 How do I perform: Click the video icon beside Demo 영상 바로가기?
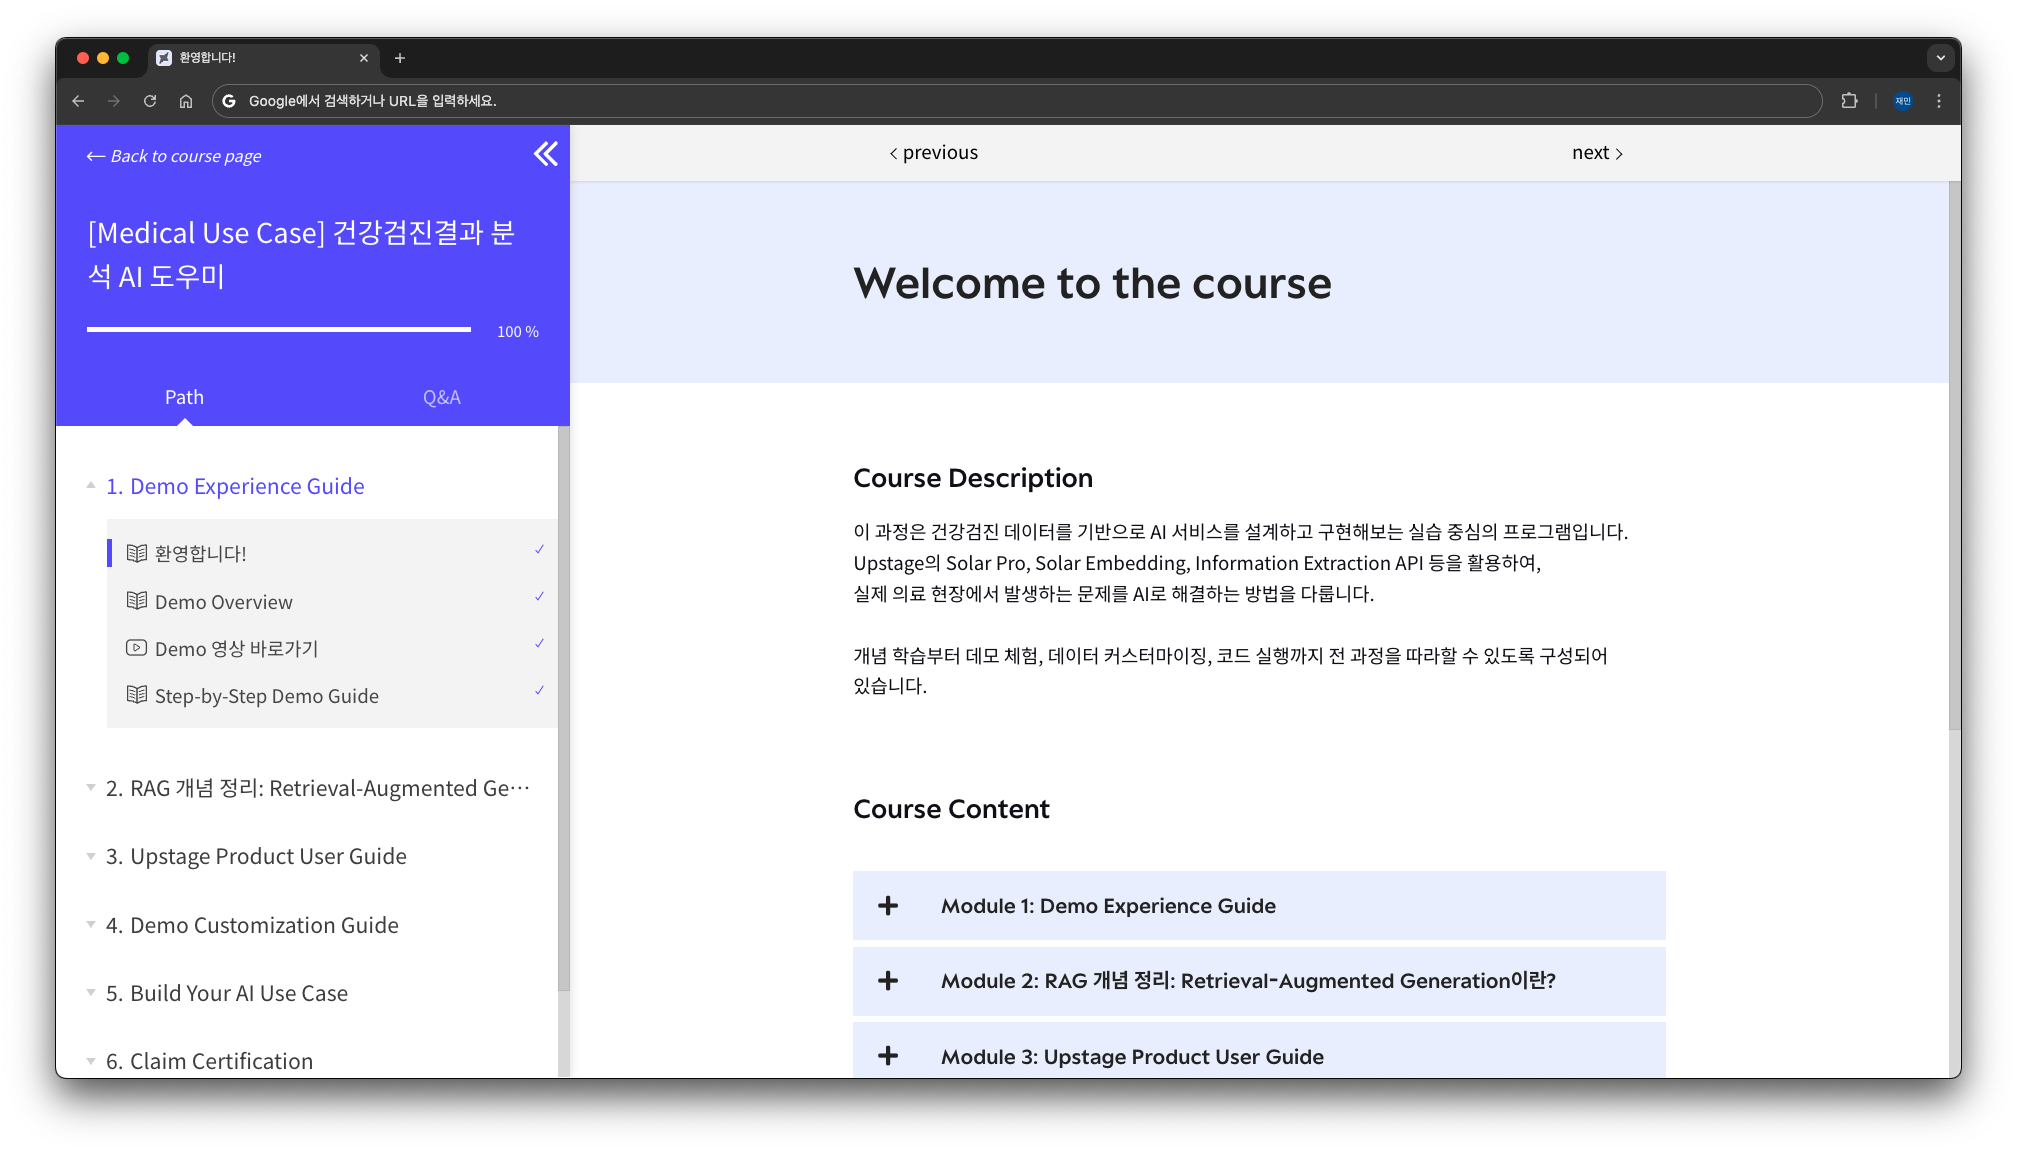(x=136, y=648)
